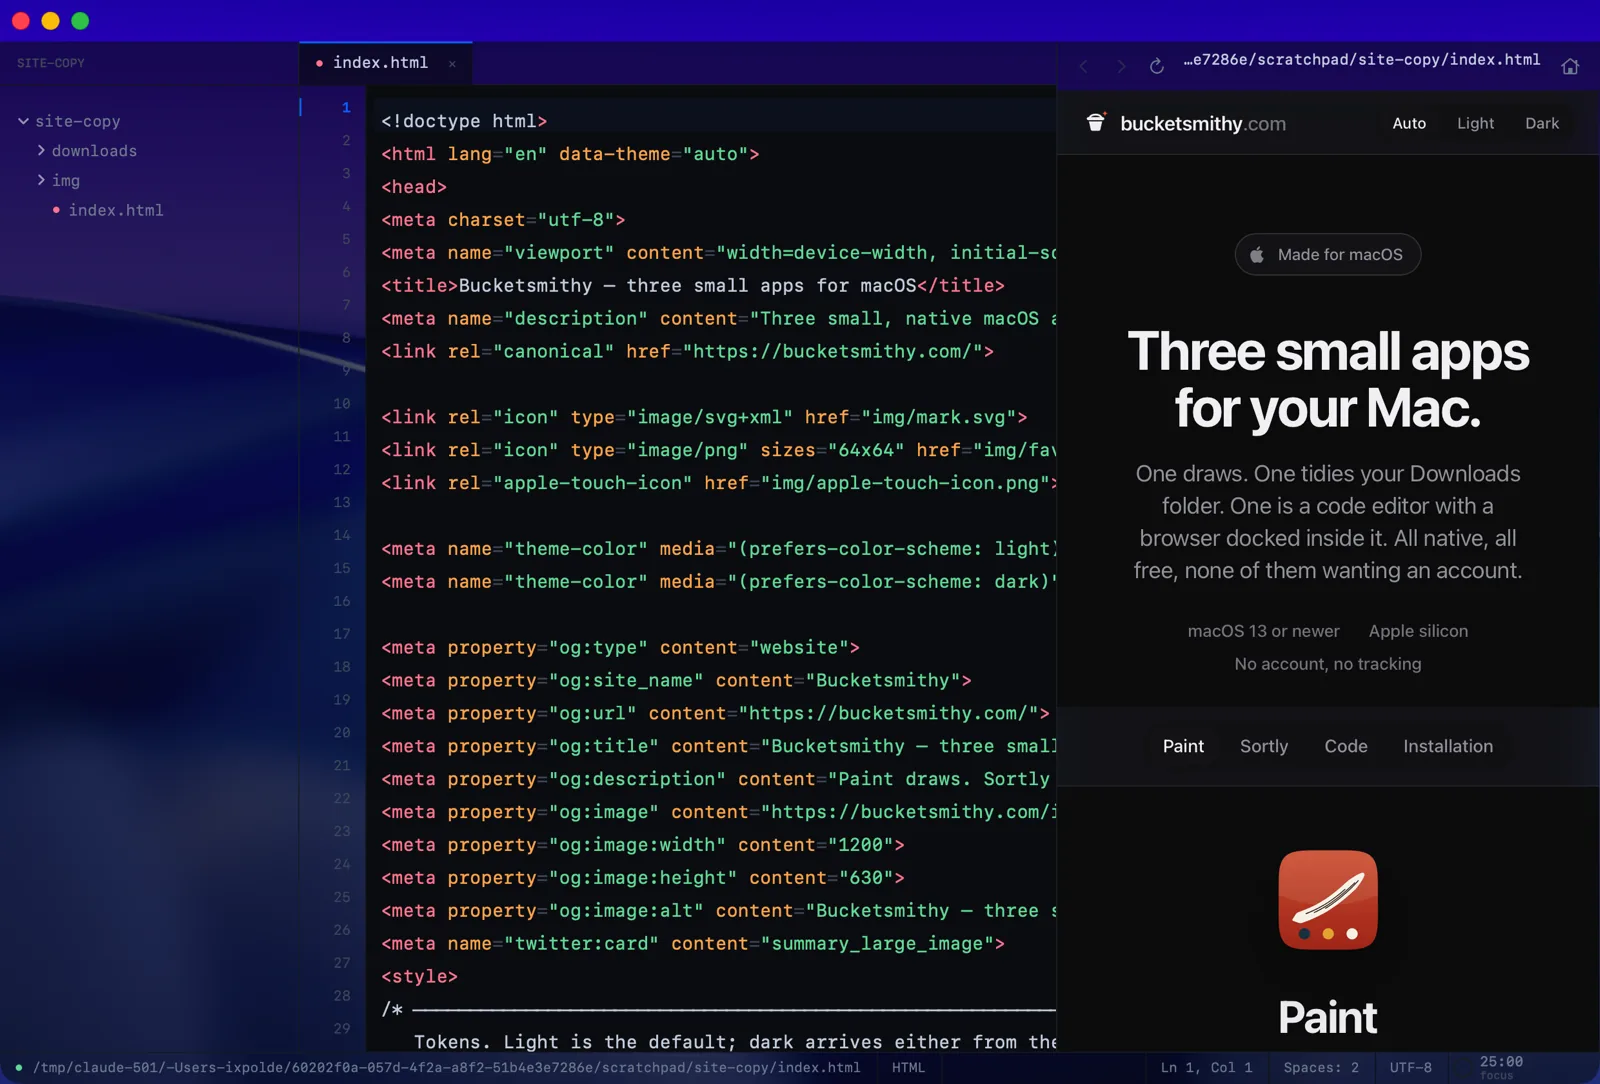Viewport: 1600px width, 1084px height.
Task: Click the bucketsmithy bucket logo icon
Action: click(1096, 122)
